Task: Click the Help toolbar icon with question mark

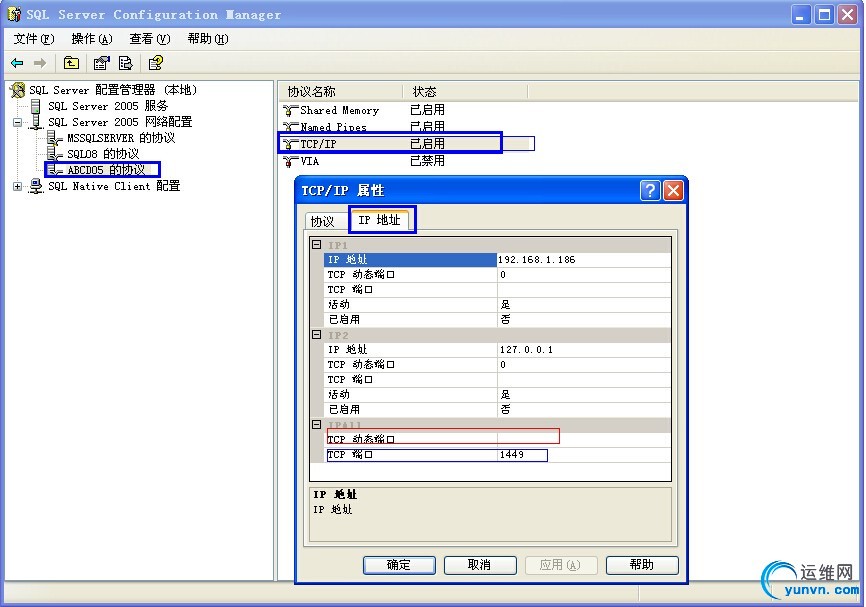Action: [156, 63]
